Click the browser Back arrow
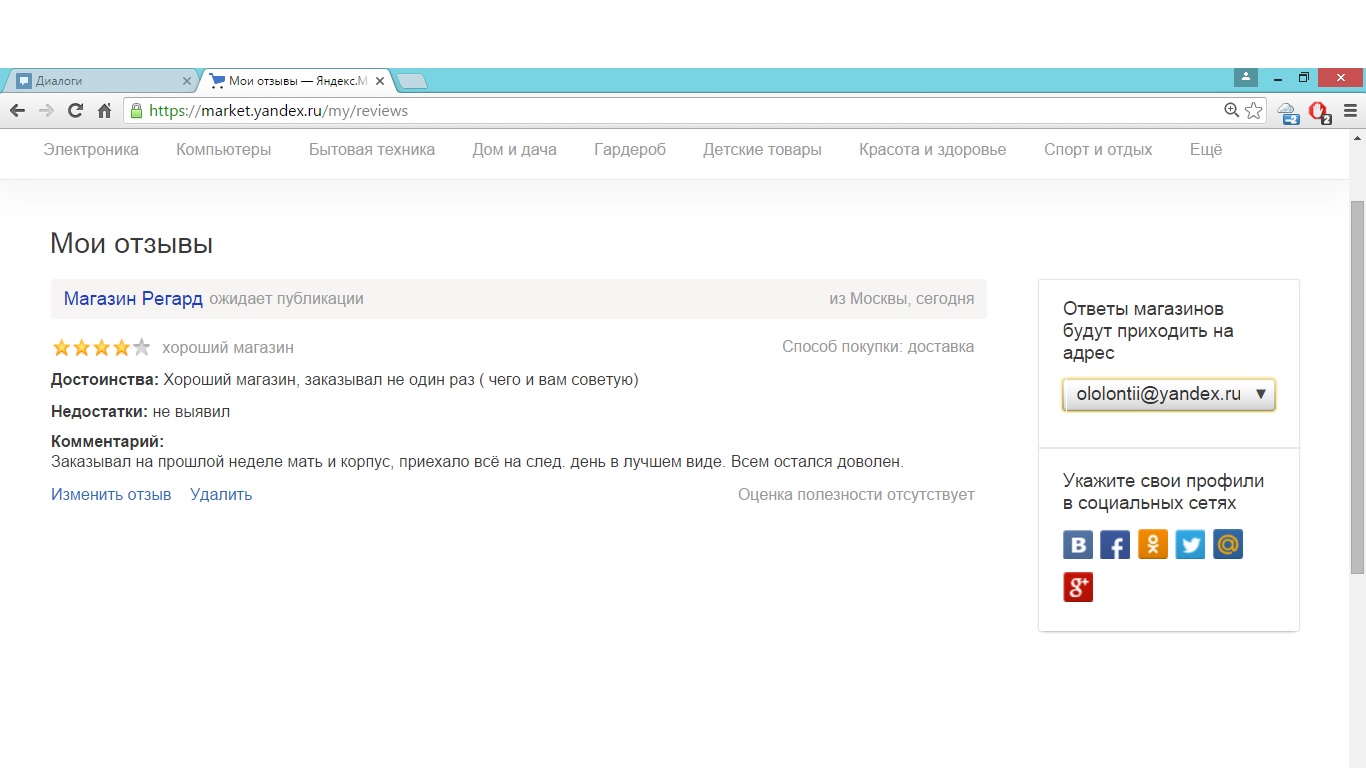 click(17, 111)
